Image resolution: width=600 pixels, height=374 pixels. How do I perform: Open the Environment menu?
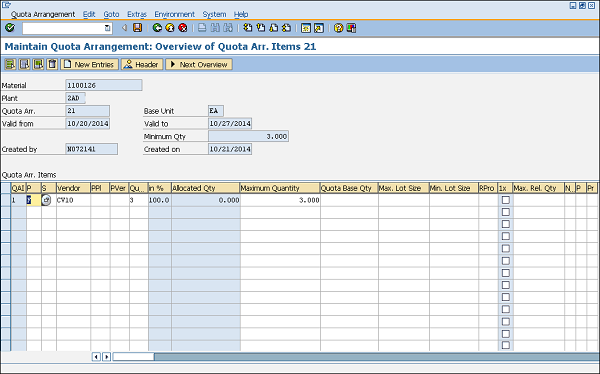[x=174, y=14]
